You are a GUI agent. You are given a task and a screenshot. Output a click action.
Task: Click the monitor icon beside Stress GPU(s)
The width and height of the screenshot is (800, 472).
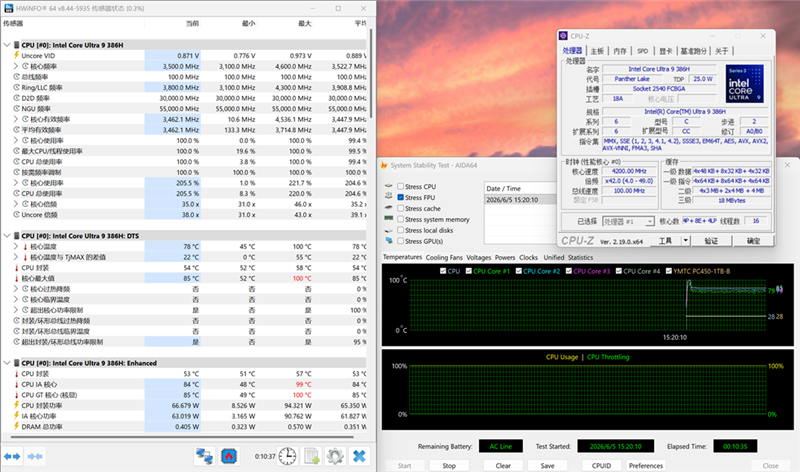point(388,241)
